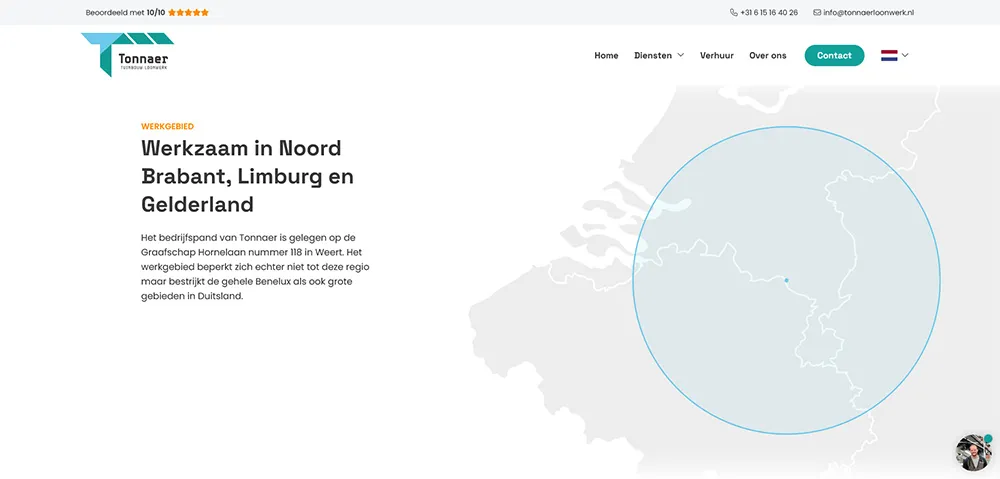Click the phone handset icon
The image size is (1000, 479).
[x=734, y=13]
